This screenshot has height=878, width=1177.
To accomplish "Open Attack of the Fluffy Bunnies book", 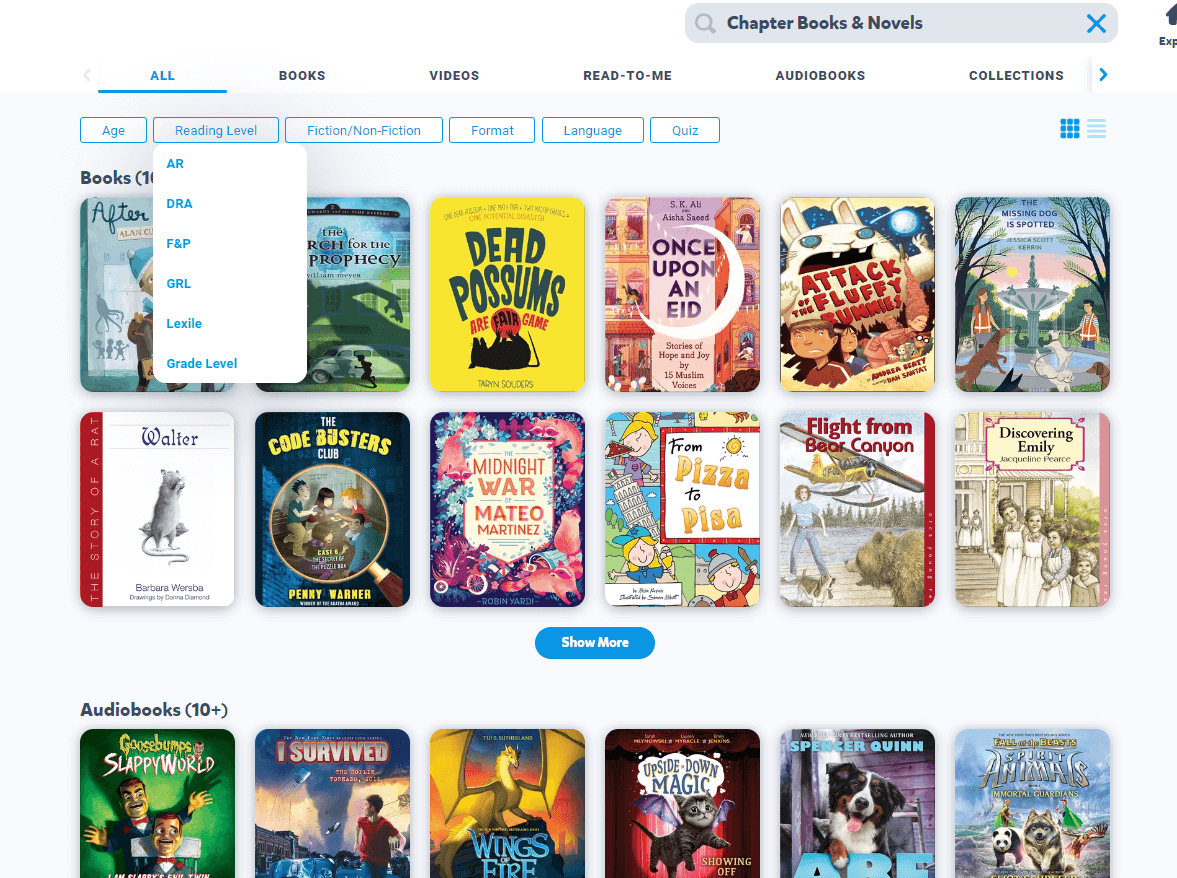I will coord(857,294).
